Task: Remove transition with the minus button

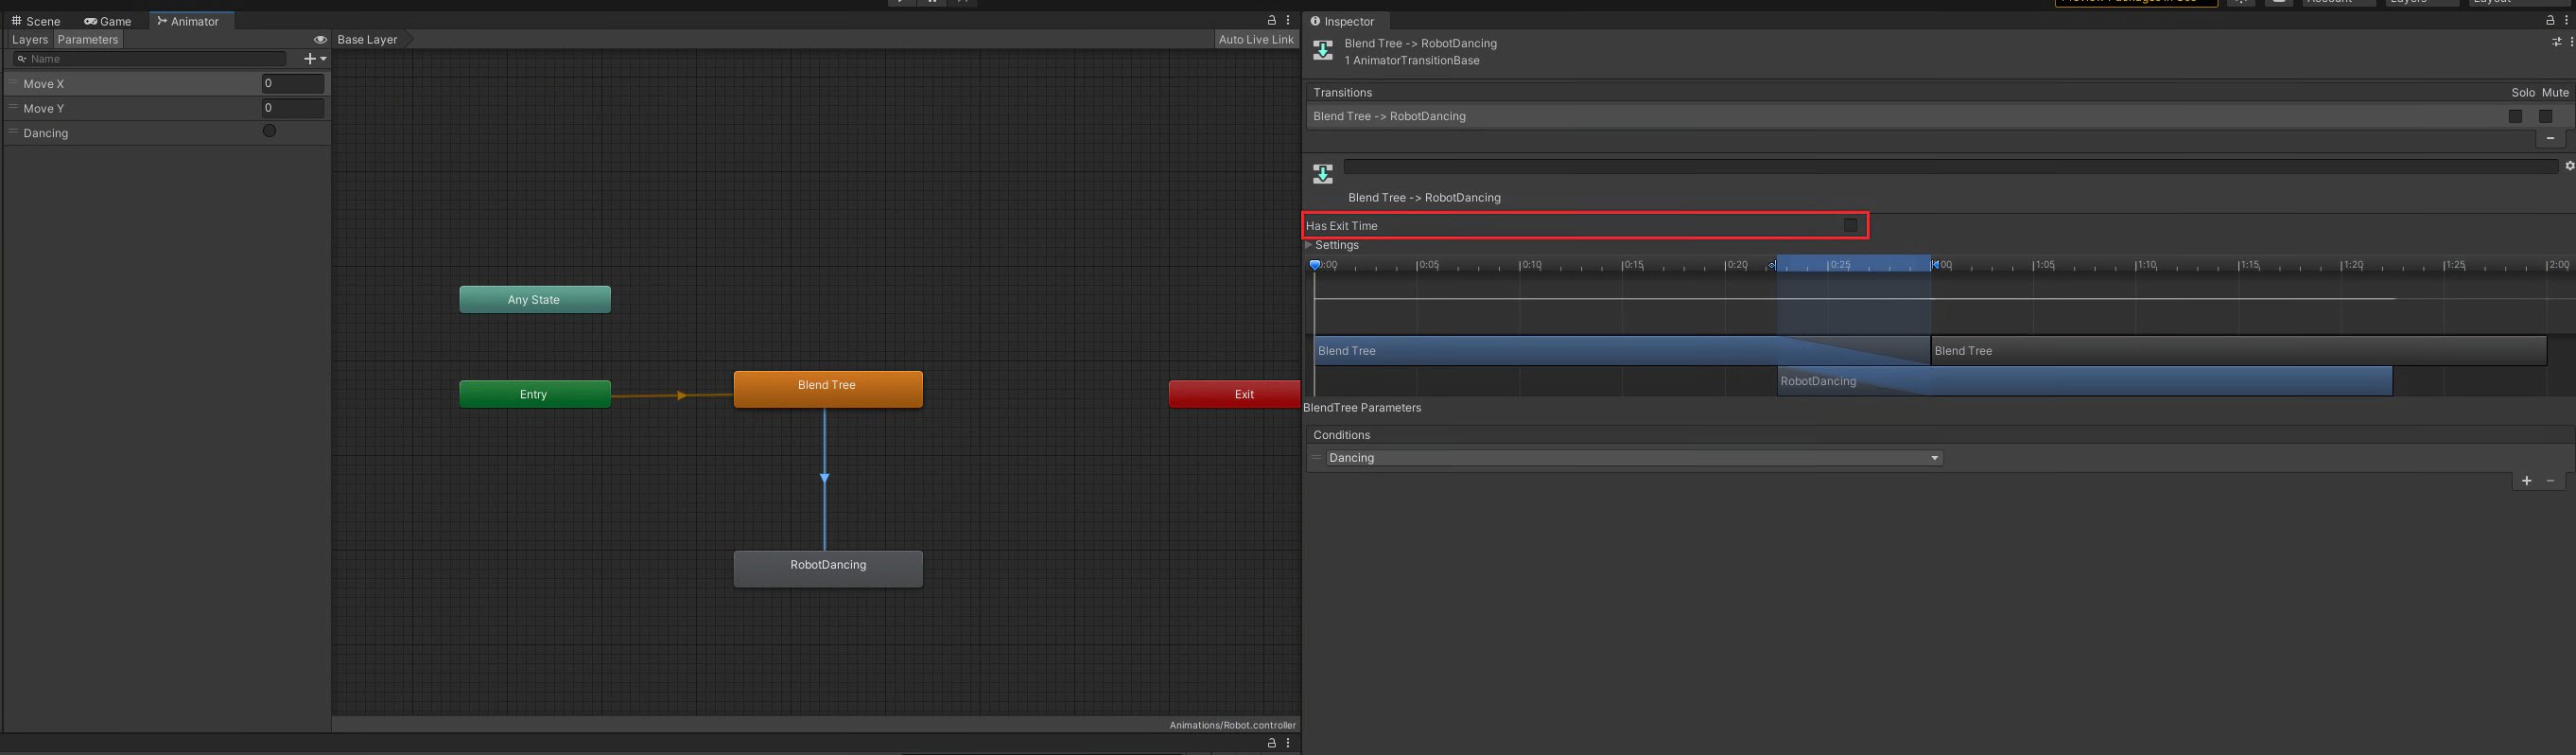Action: click(x=2550, y=138)
